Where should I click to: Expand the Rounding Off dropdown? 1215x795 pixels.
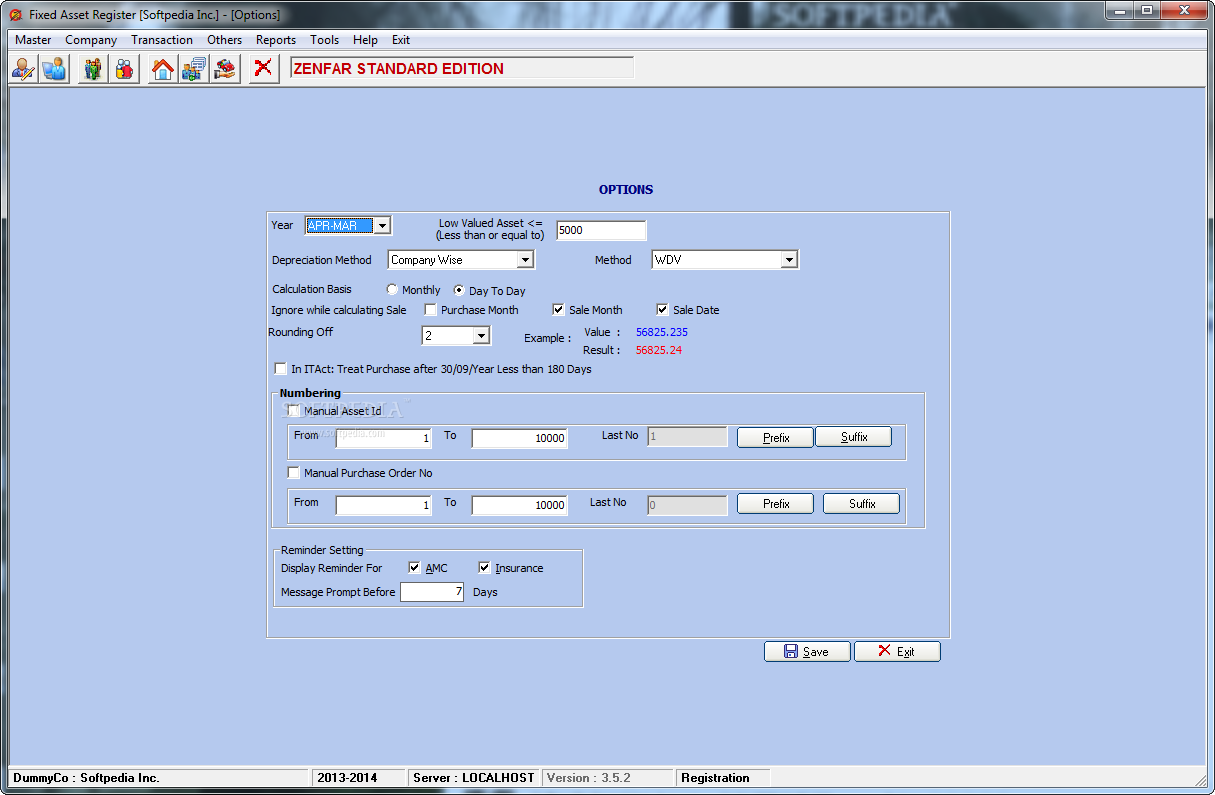pos(480,336)
